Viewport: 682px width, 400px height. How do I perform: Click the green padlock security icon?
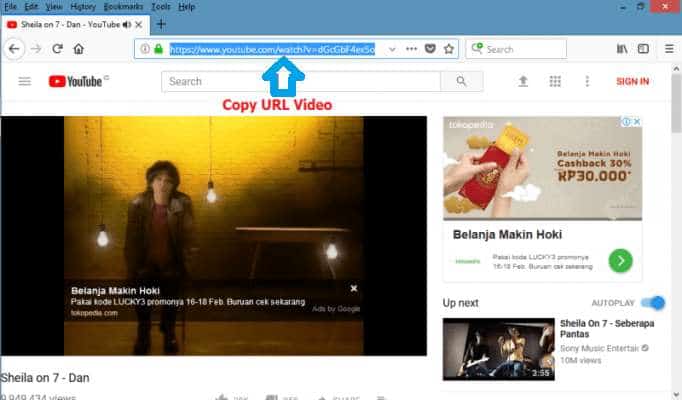[x=159, y=49]
